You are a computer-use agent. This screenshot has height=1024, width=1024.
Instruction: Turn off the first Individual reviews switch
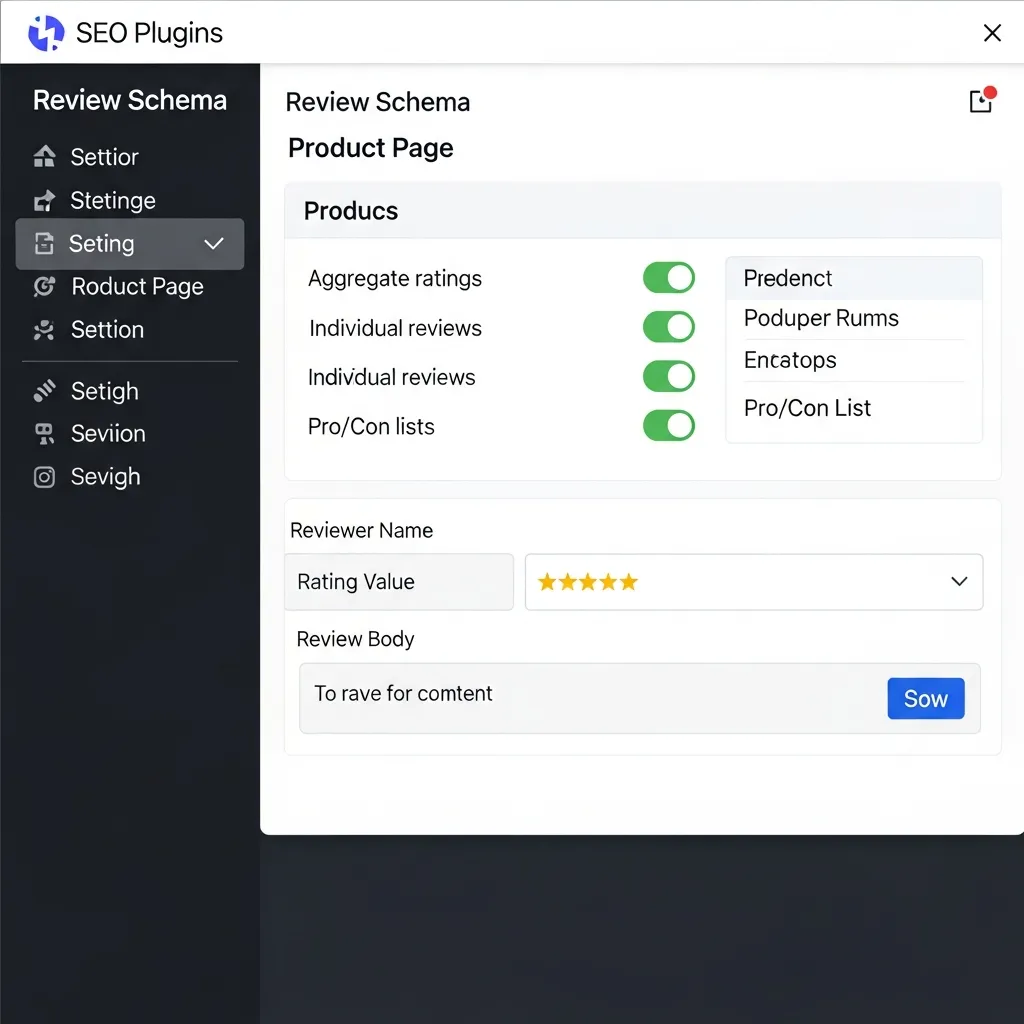[668, 327]
